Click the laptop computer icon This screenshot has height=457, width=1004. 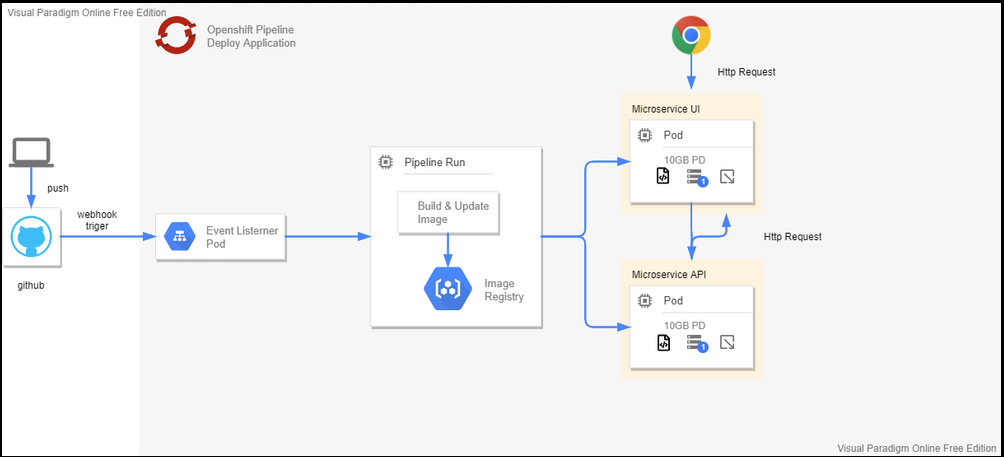(x=31, y=153)
